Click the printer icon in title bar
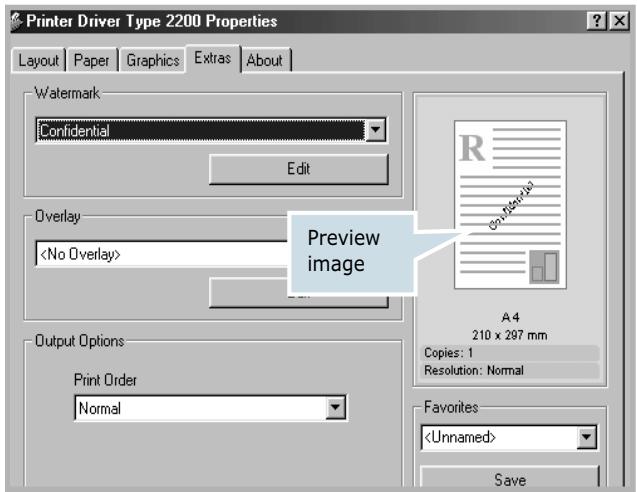Viewport: 637px width, 492px height. [x=17, y=22]
